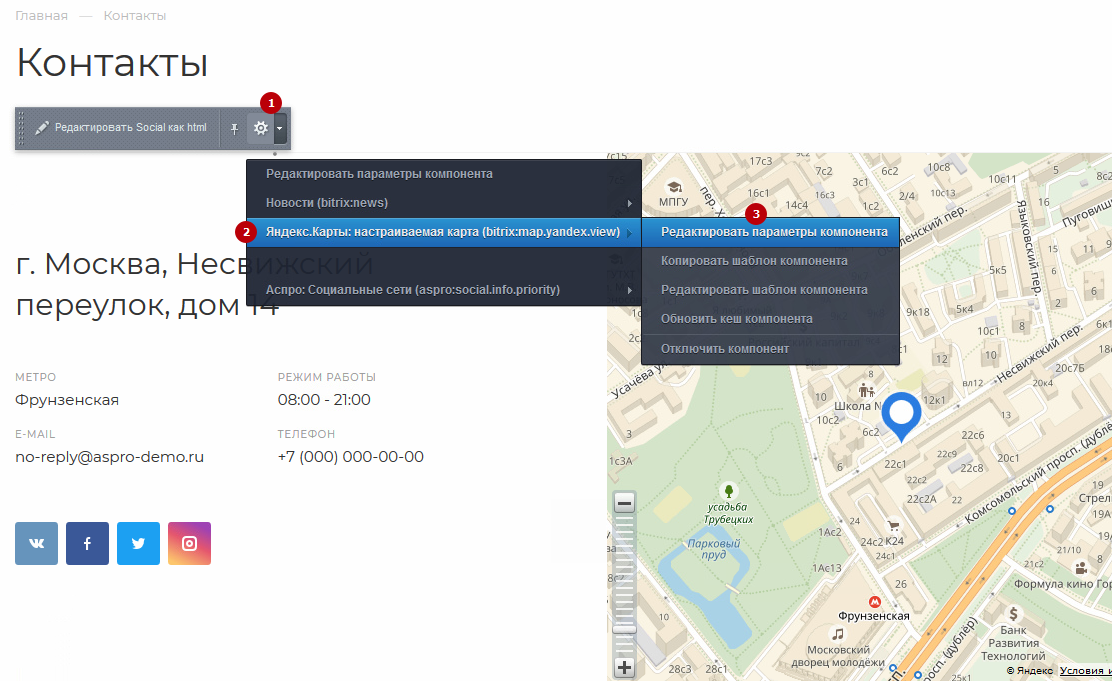Viewport: 1112px width, 681px height.
Task: Click Редактировать Social как html button
Action: [121, 128]
